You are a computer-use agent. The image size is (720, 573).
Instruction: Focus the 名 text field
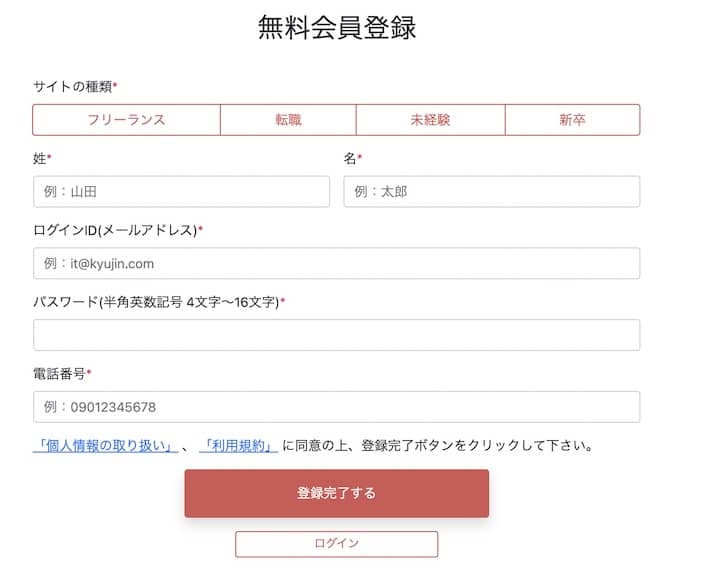pyautogui.click(x=491, y=191)
